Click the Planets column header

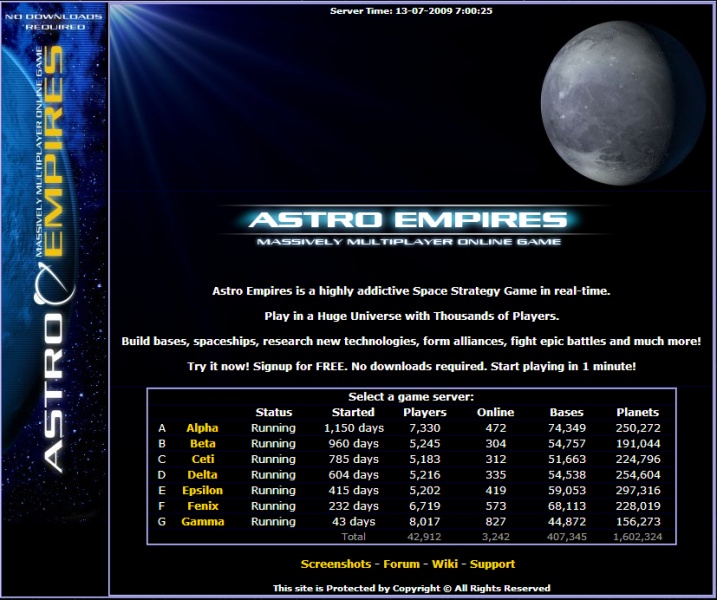point(637,412)
